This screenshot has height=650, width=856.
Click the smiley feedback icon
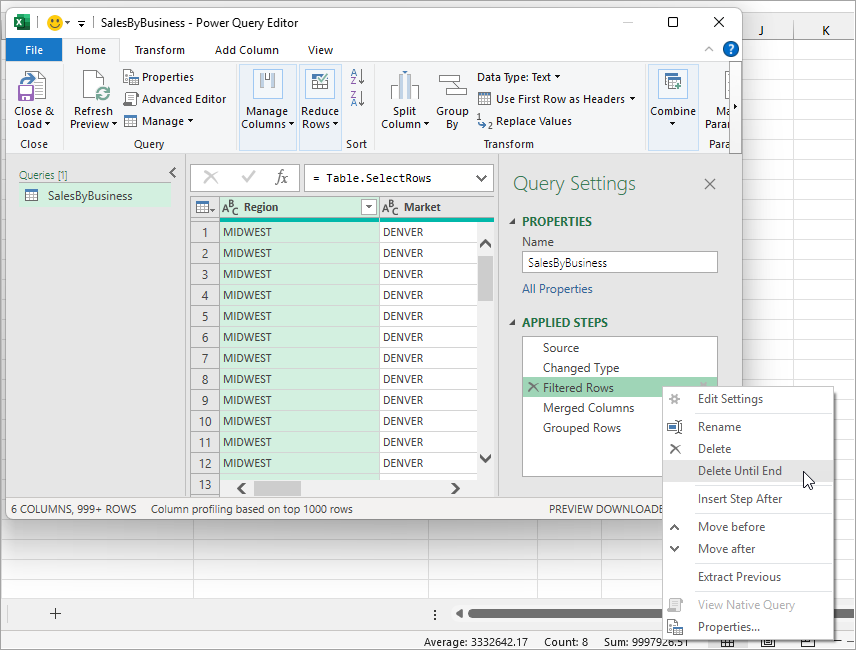coord(55,22)
